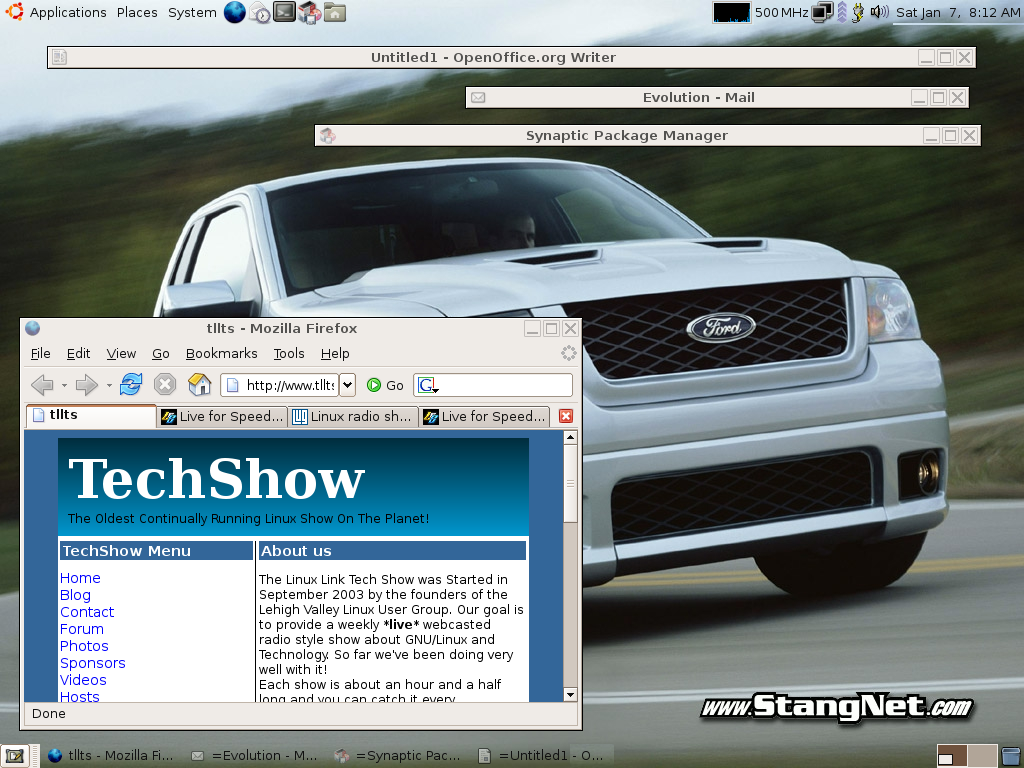
Task: Open the Firefox File menu
Action: tap(40, 353)
